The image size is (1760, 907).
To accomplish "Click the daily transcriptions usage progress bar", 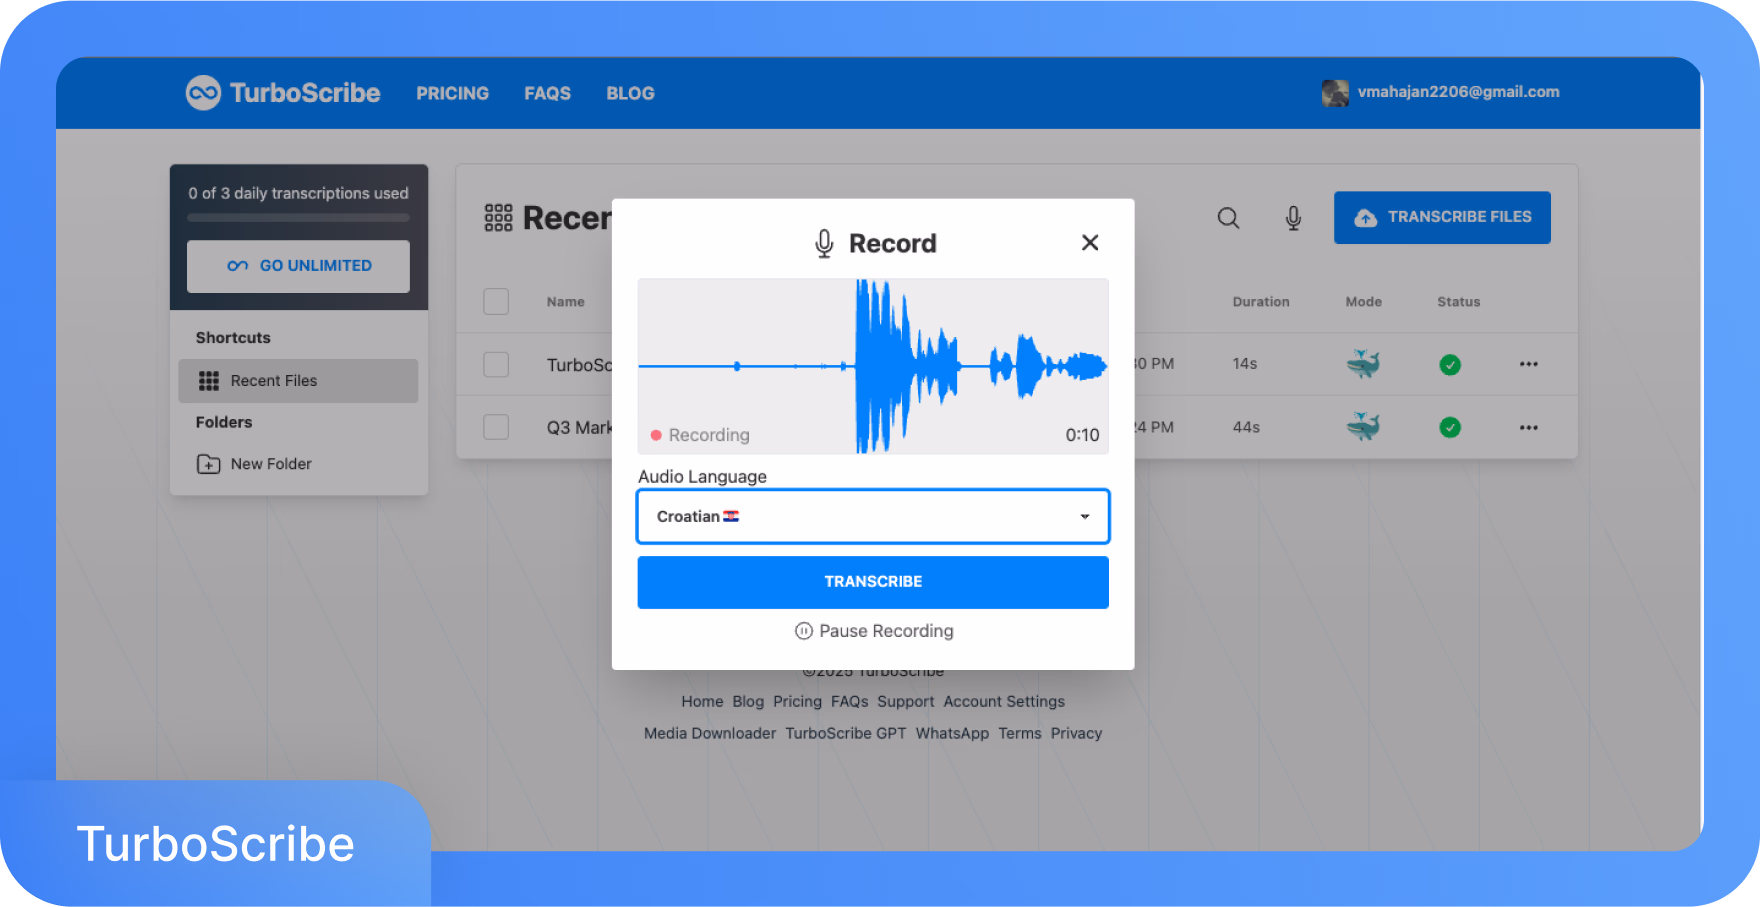I will 298,217.
